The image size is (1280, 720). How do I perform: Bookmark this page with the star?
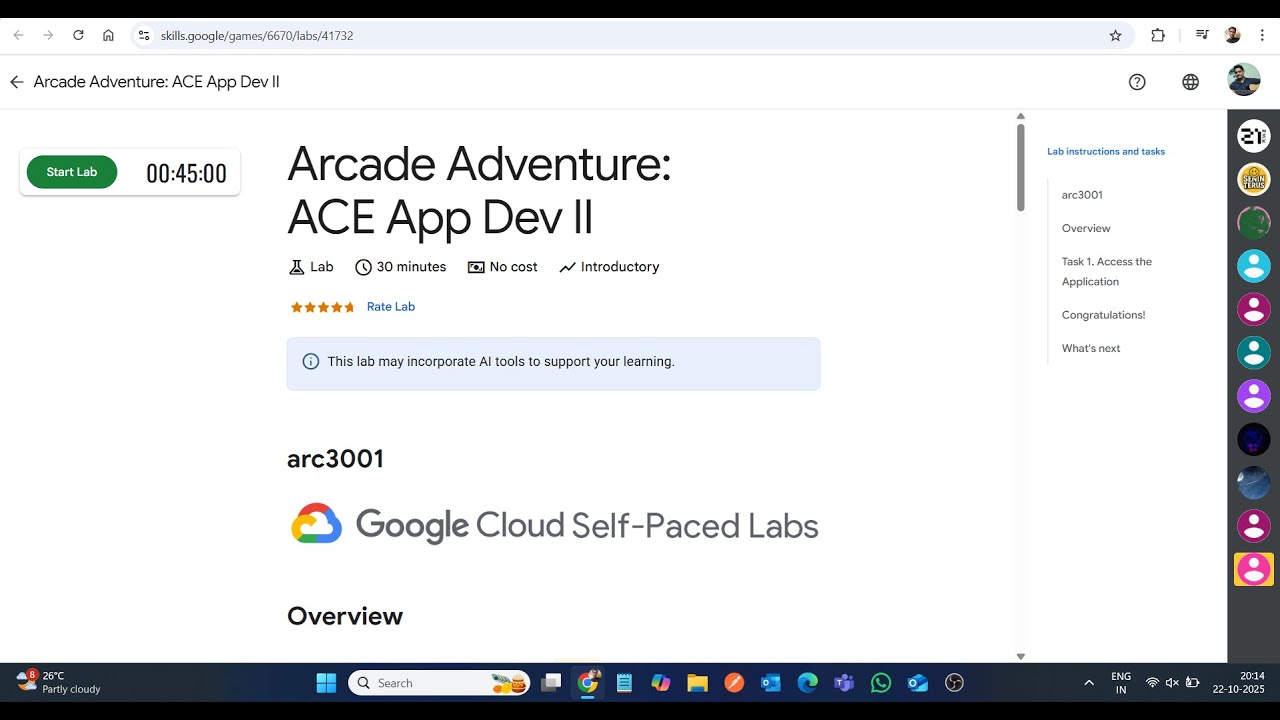coord(1116,35)
